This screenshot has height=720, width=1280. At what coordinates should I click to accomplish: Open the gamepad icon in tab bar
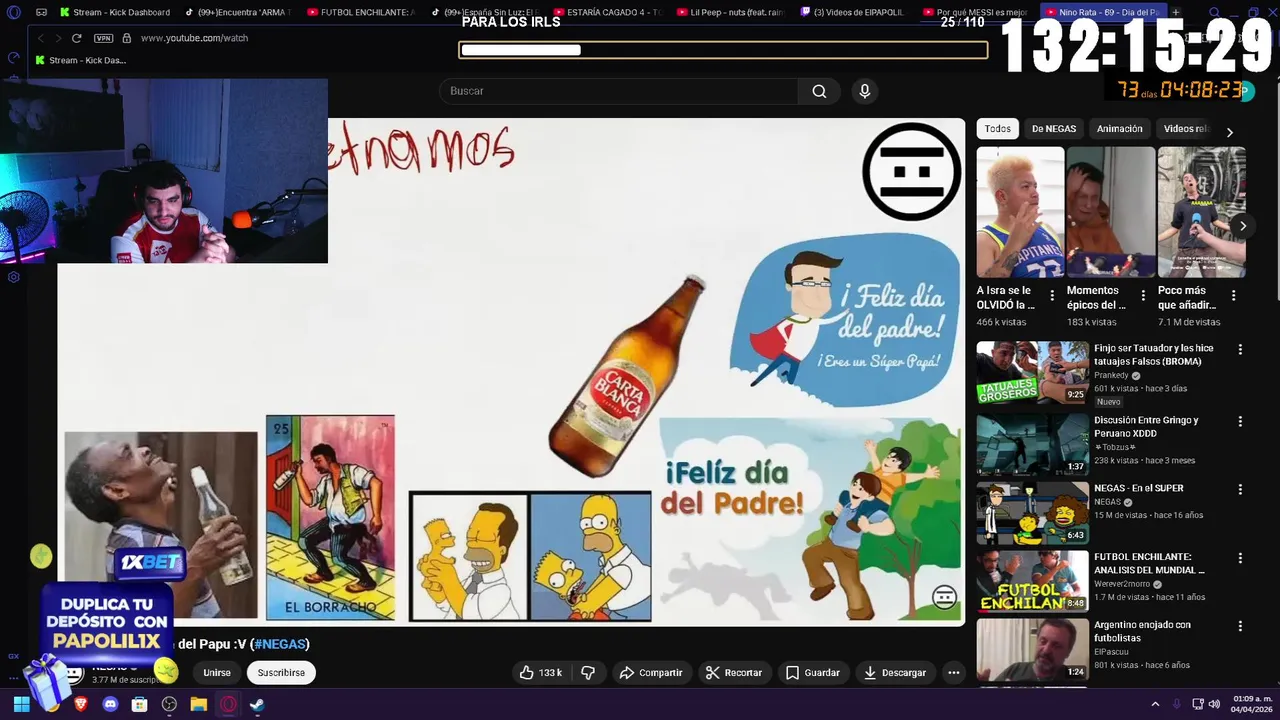tap(41, 12)
